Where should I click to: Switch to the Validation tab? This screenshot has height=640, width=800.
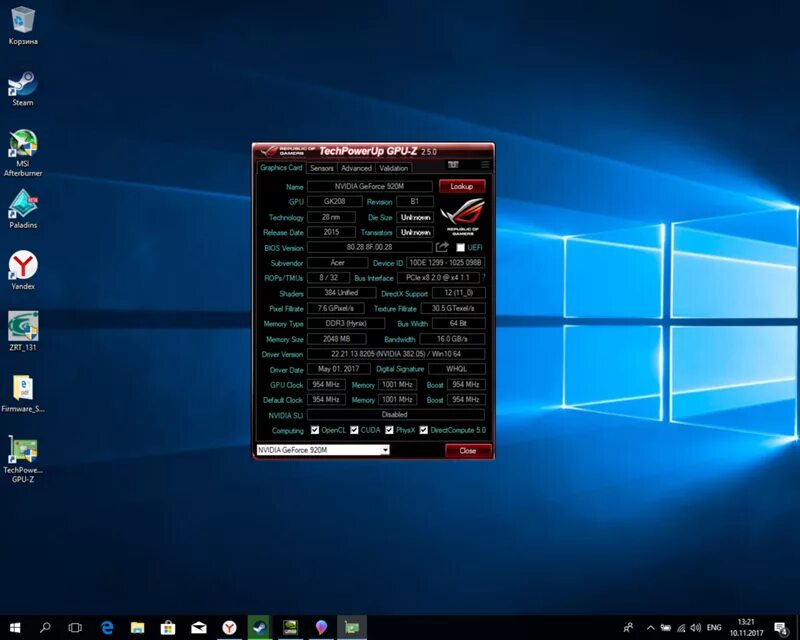point(393,168)
